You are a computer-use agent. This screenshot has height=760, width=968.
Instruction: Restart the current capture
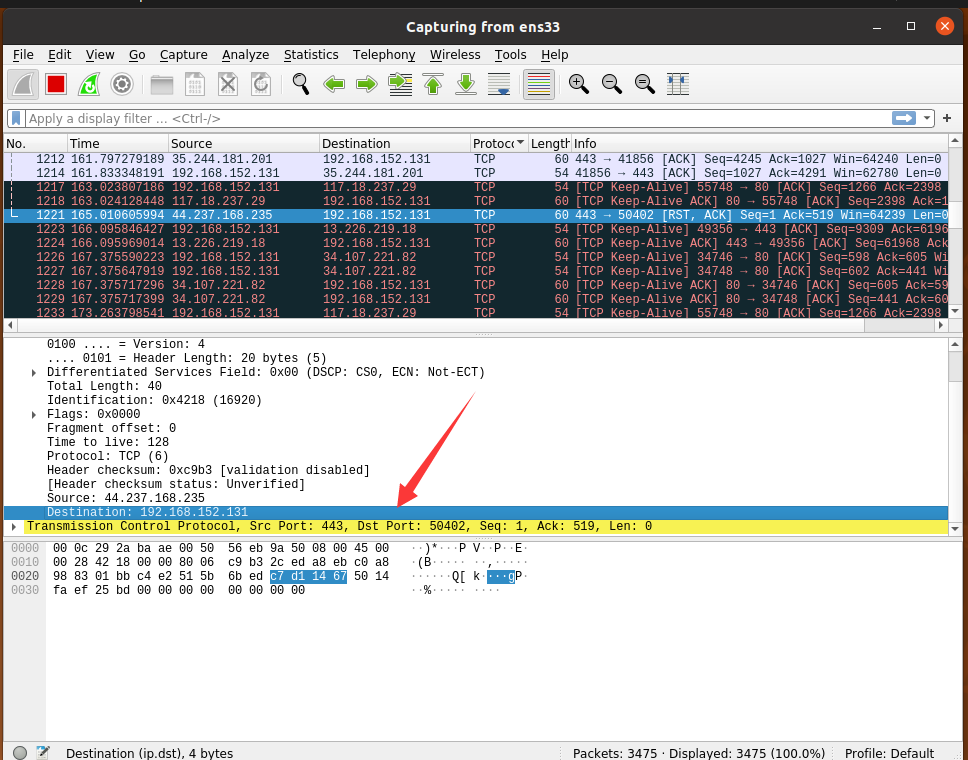tap(89, 85)
